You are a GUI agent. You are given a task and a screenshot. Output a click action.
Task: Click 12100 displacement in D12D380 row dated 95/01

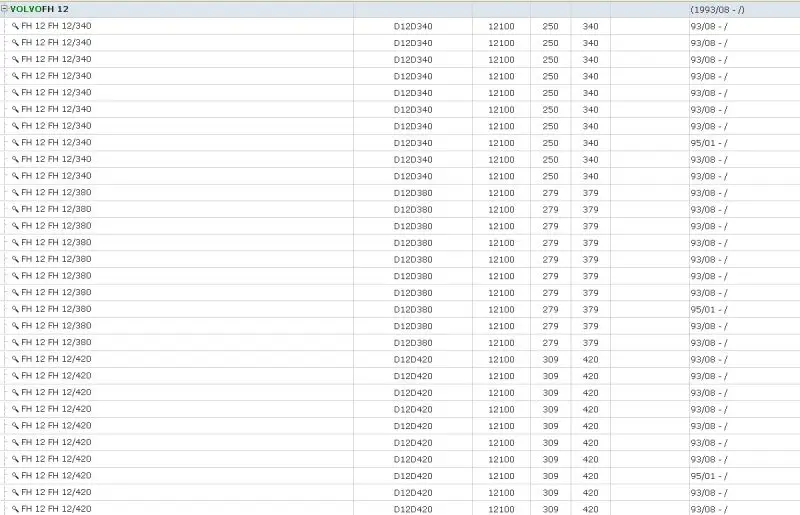point(501,310)
